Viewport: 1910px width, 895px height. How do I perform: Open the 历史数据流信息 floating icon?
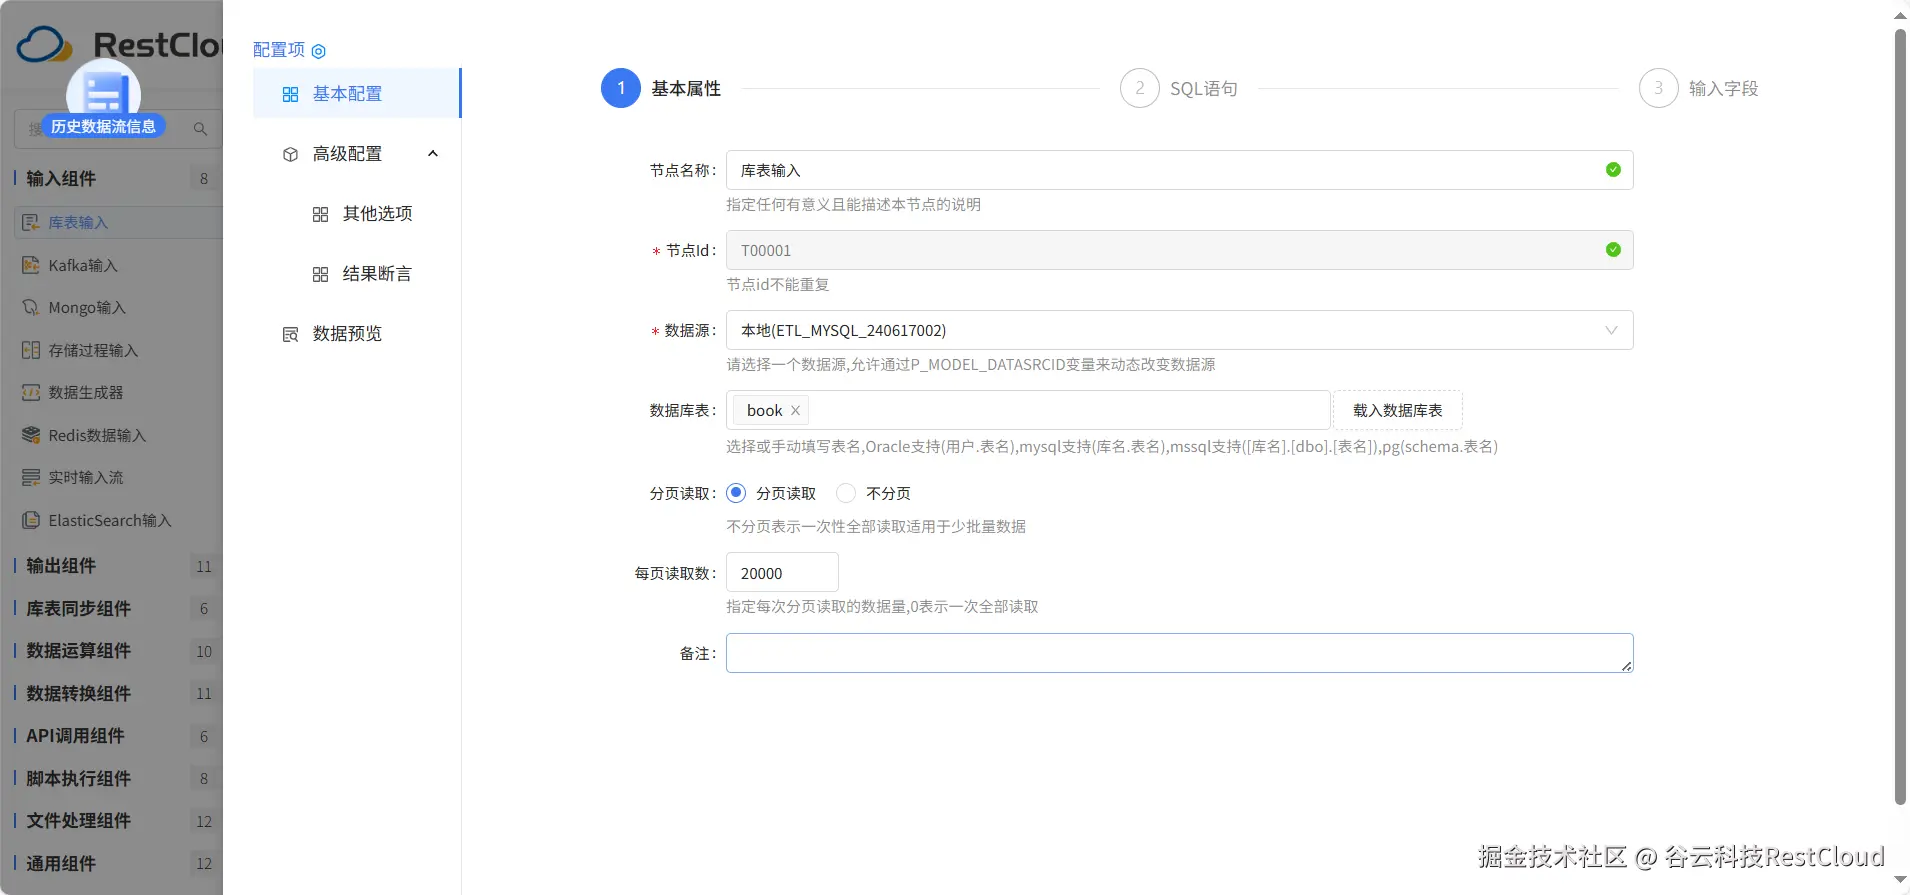103,96
